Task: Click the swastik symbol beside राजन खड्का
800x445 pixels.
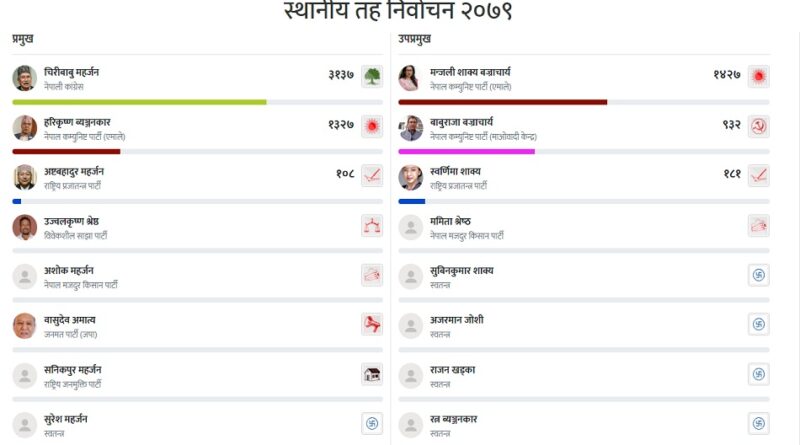Action: click(758, 374)
